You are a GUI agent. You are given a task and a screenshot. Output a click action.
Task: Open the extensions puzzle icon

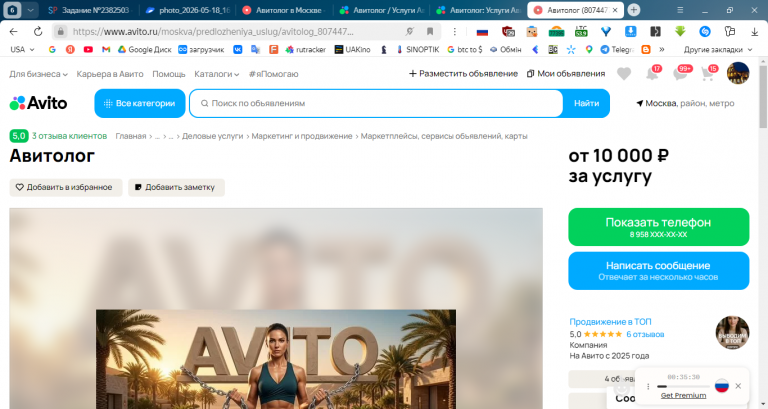(x=729, y=32)
